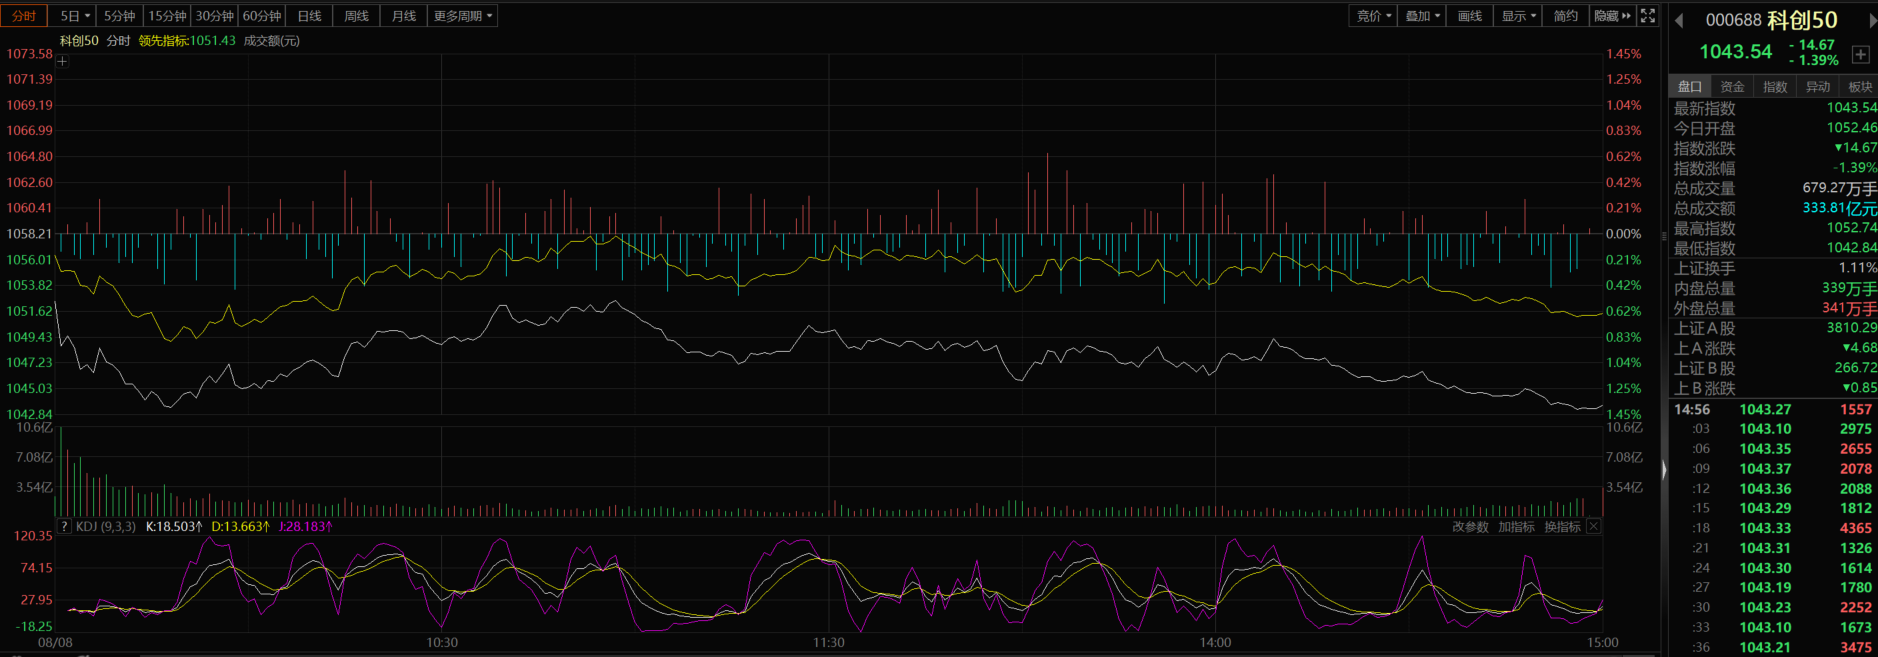Click the 总成交量 value 679.27万手
This screenshot has width=1878, height=657.
[1840, 188]
